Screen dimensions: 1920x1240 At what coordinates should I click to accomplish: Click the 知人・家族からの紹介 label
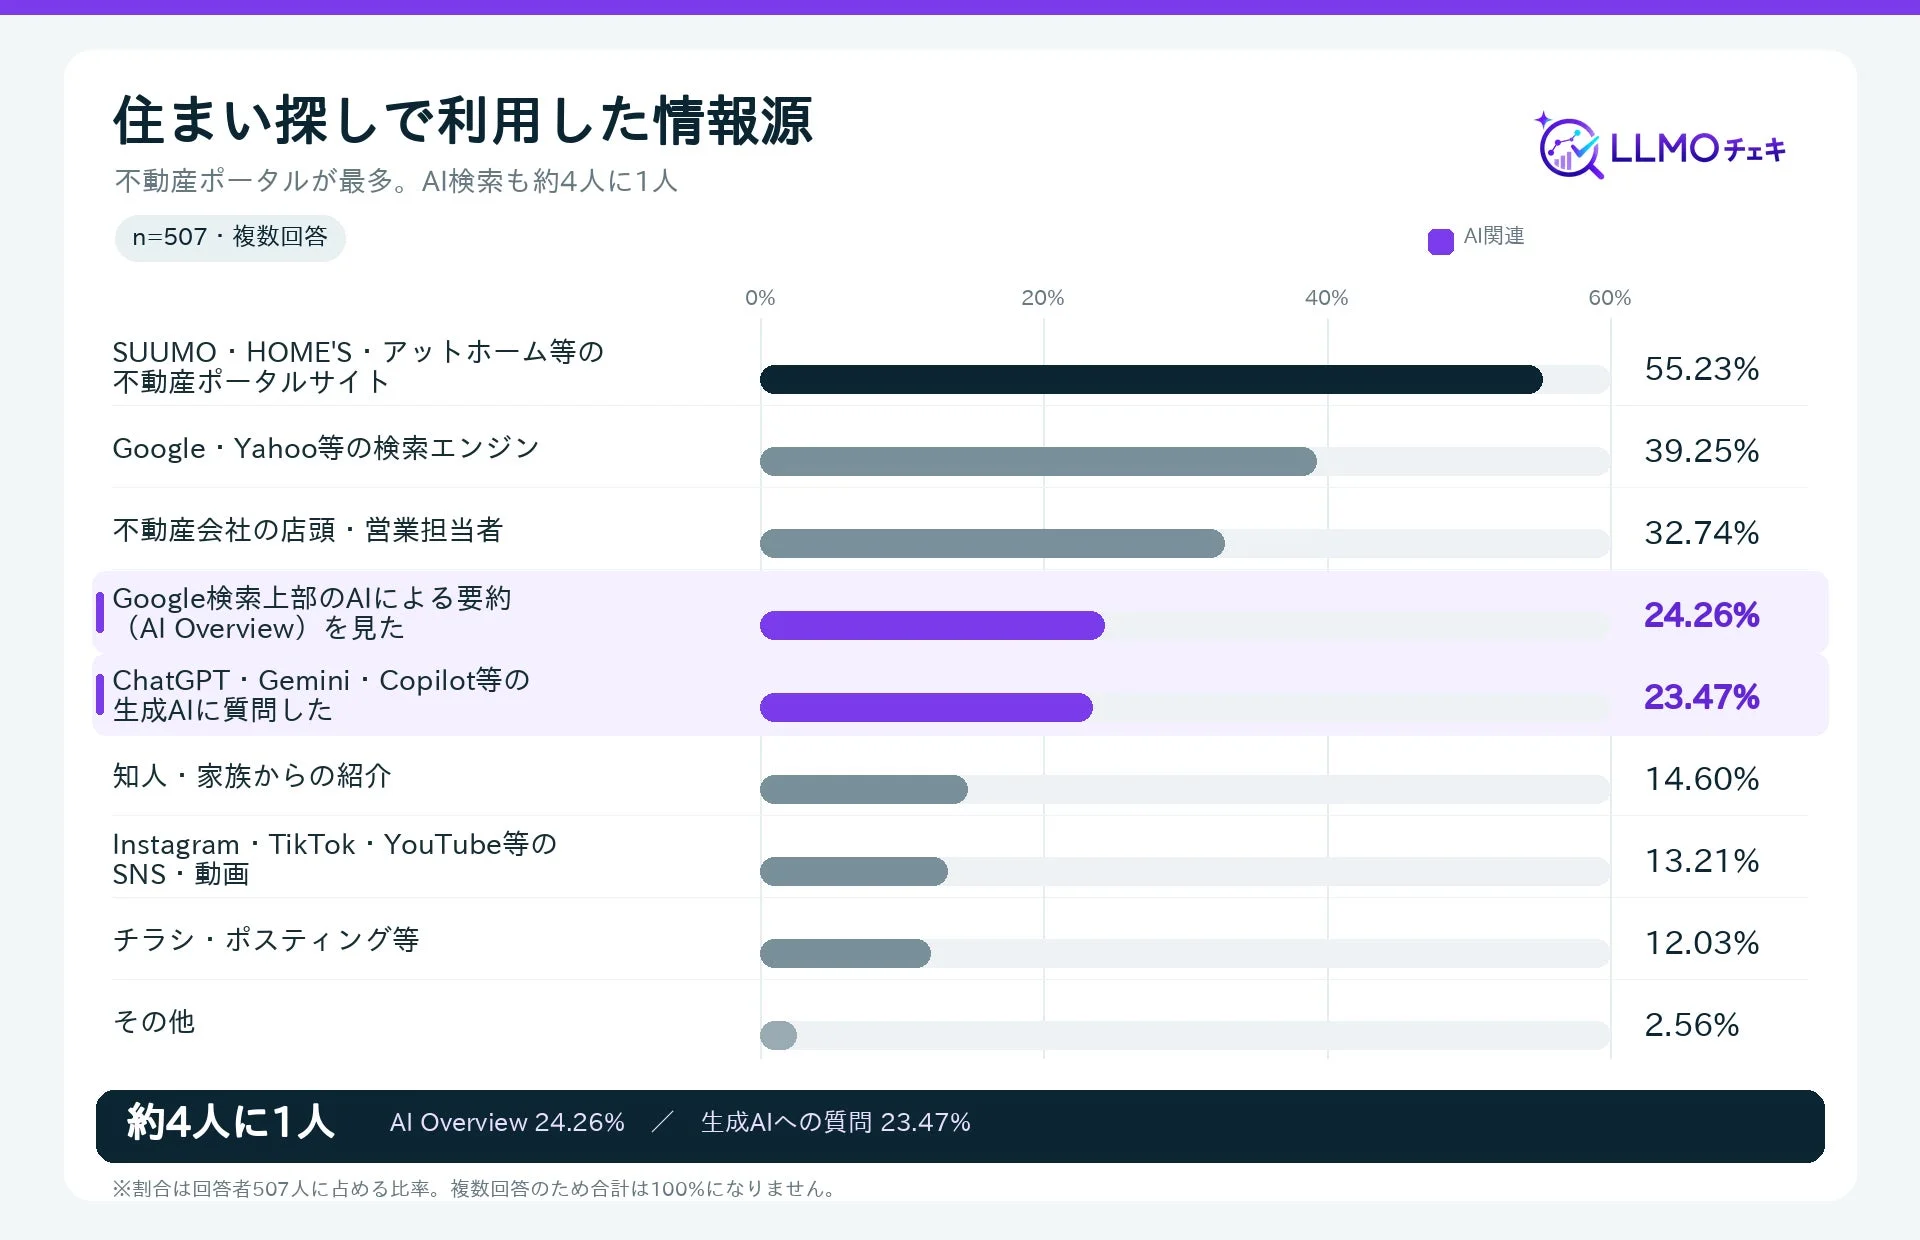point(252,776)
